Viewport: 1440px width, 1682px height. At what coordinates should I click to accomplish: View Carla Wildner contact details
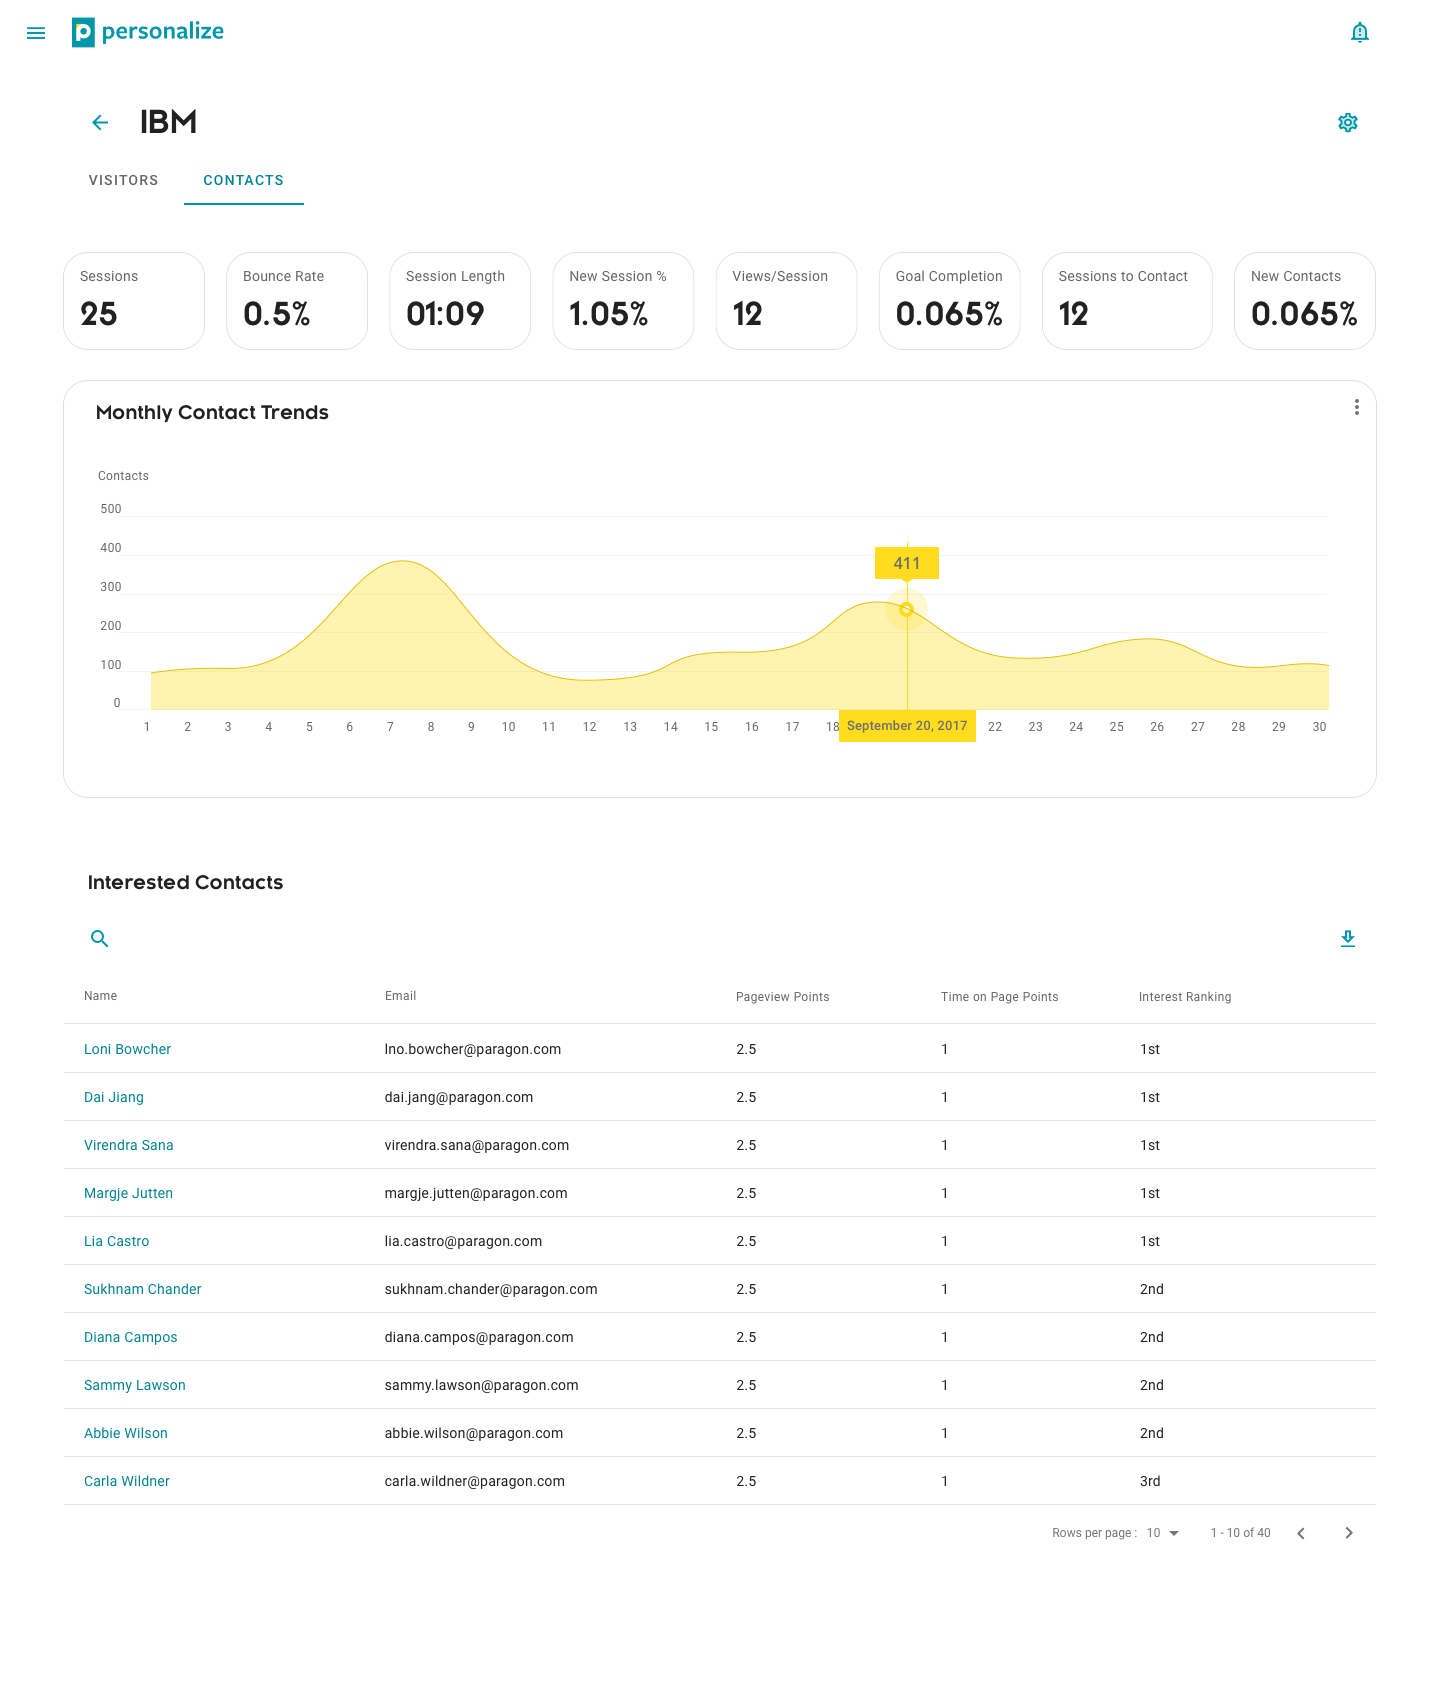[x=127, y=1481]
